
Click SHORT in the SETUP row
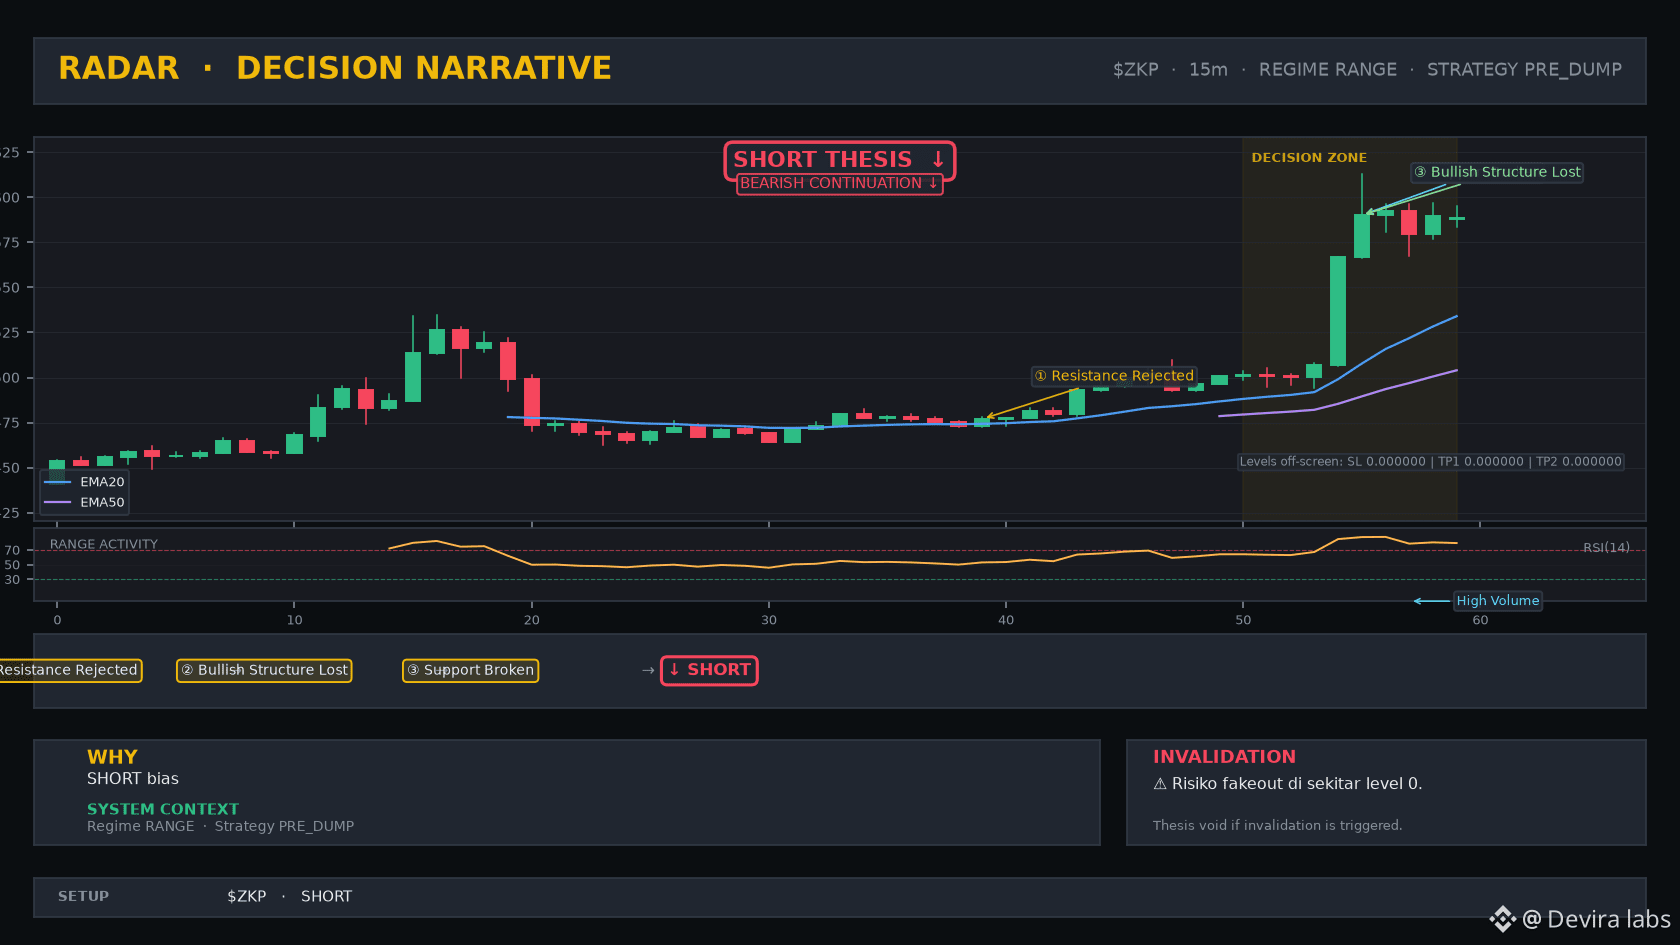tap(326, 897)
